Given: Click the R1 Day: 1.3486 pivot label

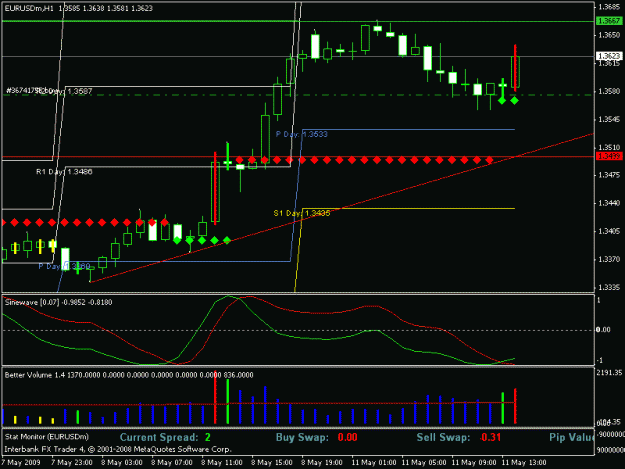Looking at the screenshot, I should tap(64, 172).
